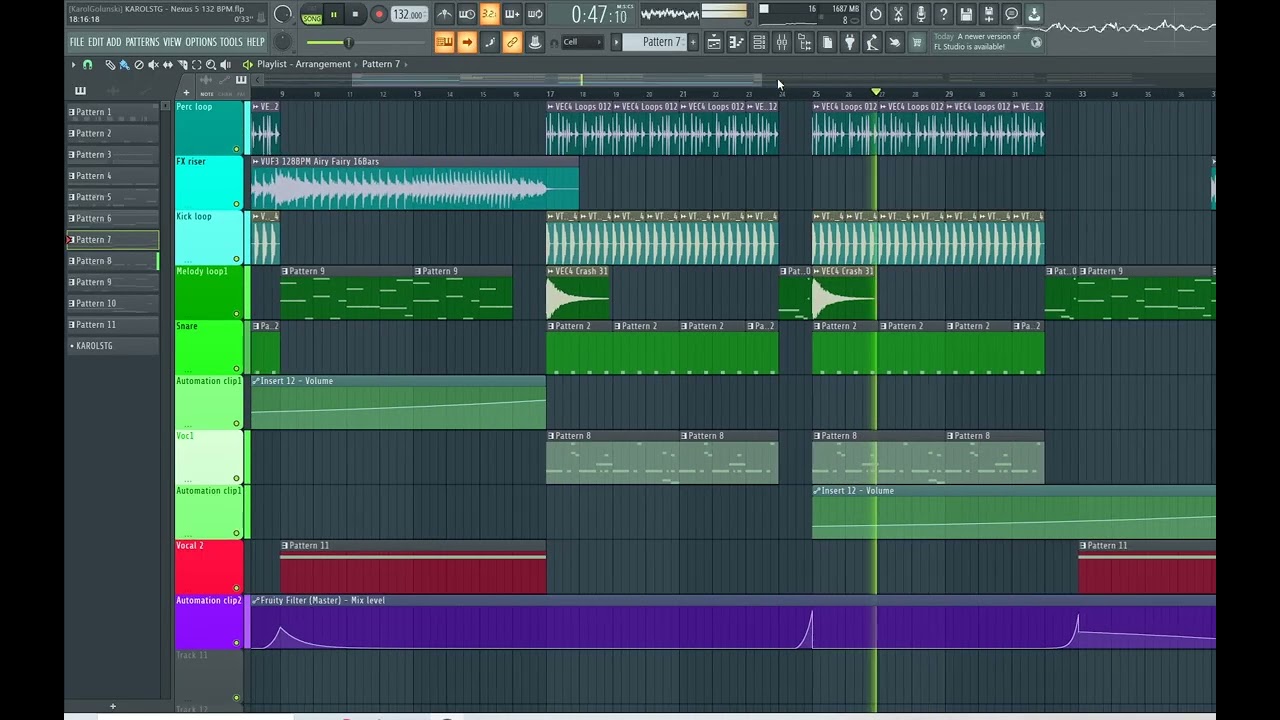Stop the song playback
Viewport: 1280px width, 720px height.
click(x=355, y=14)
